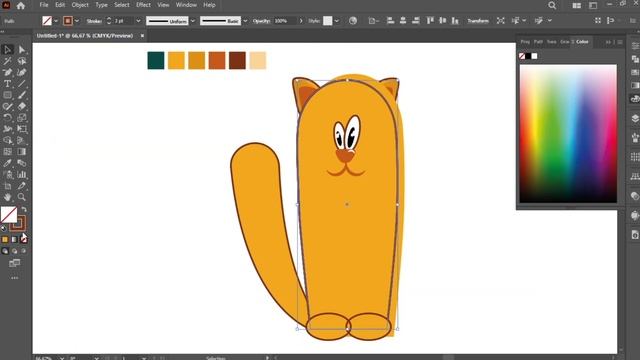Activate the Hand tool
This screenshot has width=640, height=360.
[x=7, y=197]
